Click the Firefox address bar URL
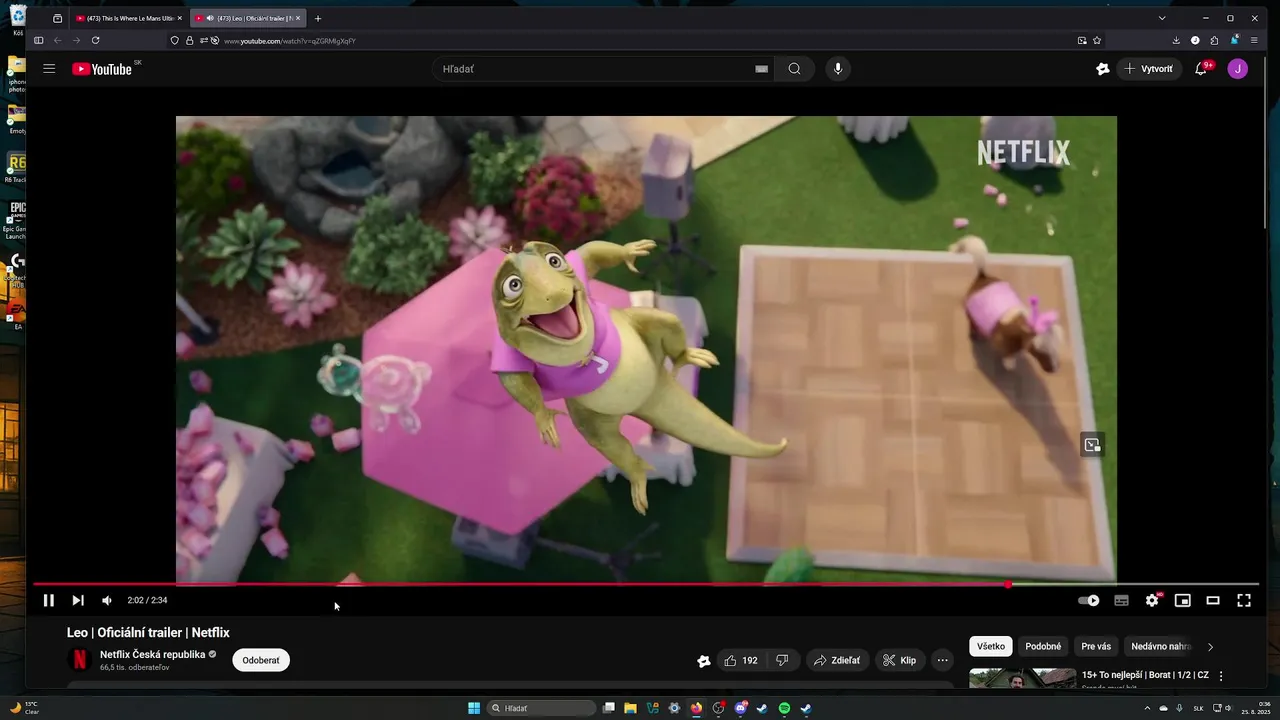Viewport: 1280px width, 720px height. pyautogui.click(x=290, y=41)
